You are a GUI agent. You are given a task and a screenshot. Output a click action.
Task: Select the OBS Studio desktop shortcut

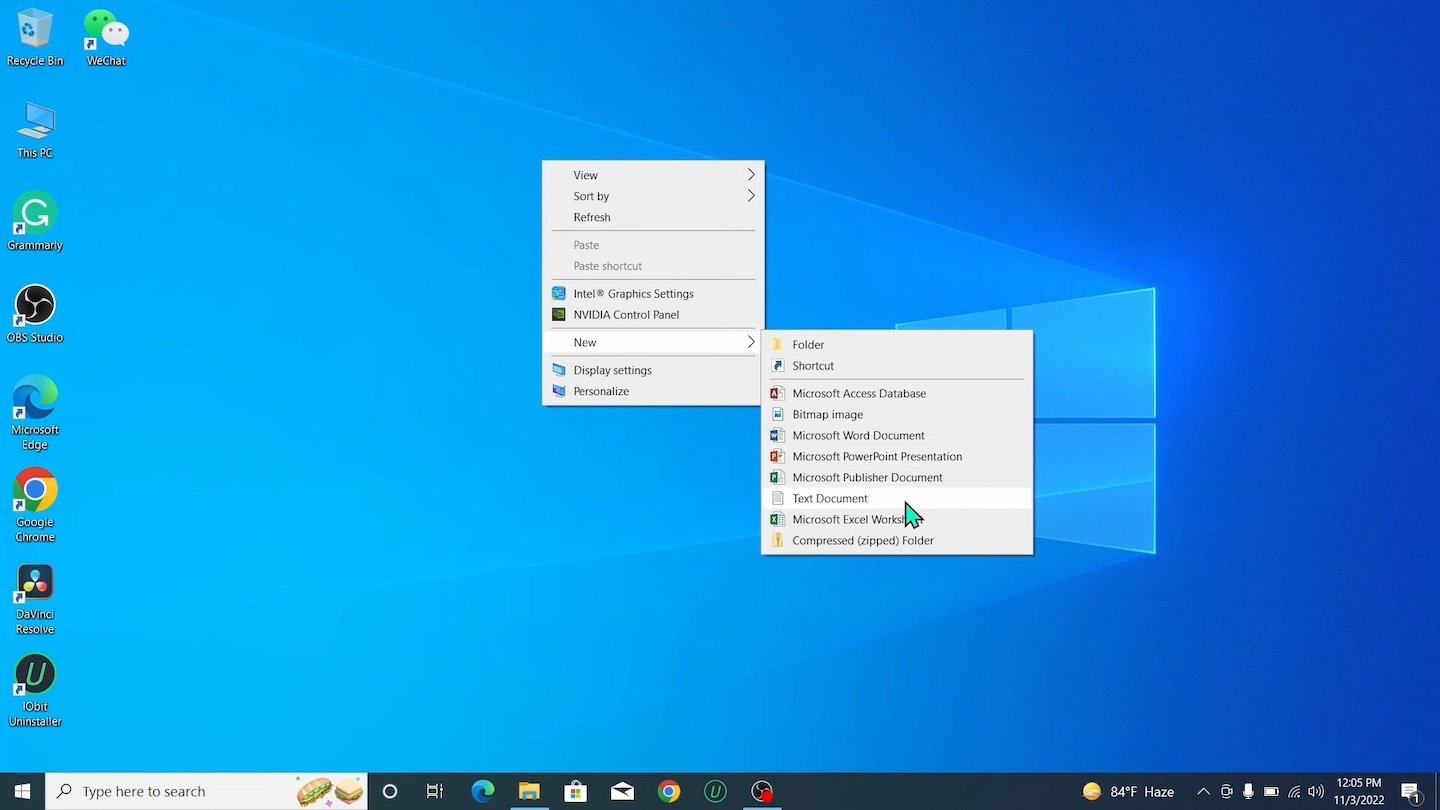point(35,314)
